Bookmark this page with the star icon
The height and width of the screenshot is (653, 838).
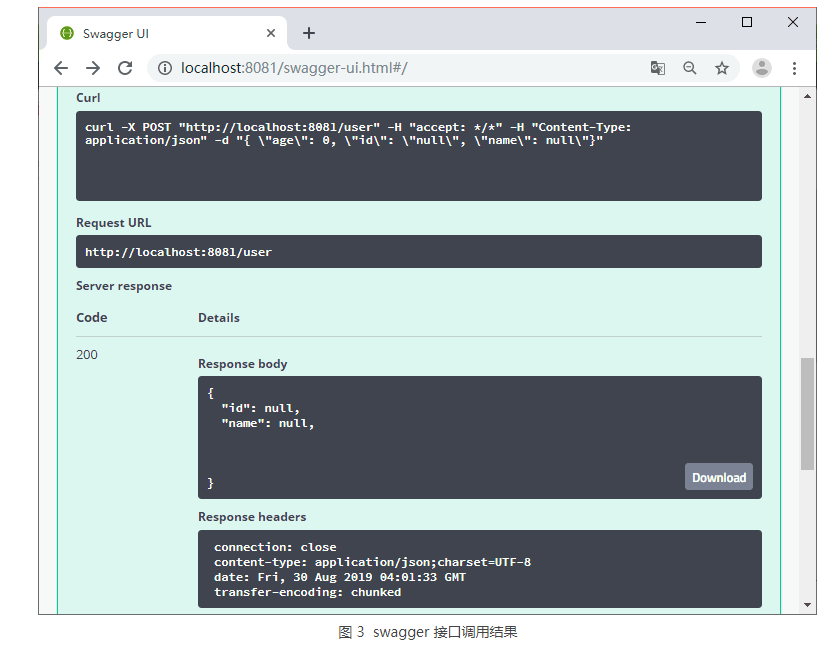point(721,68)
